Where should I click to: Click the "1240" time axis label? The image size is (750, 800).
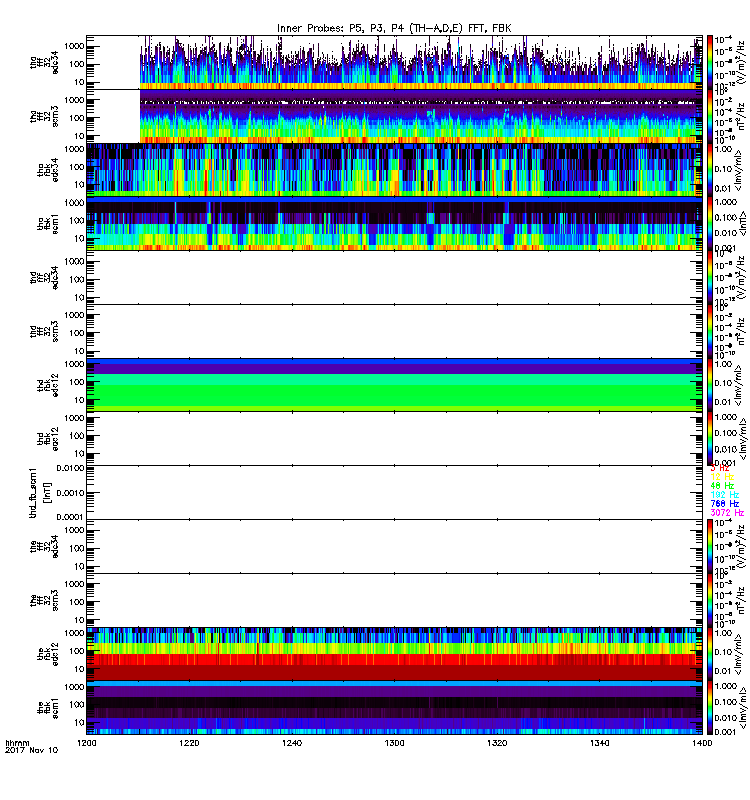(292, 743)
